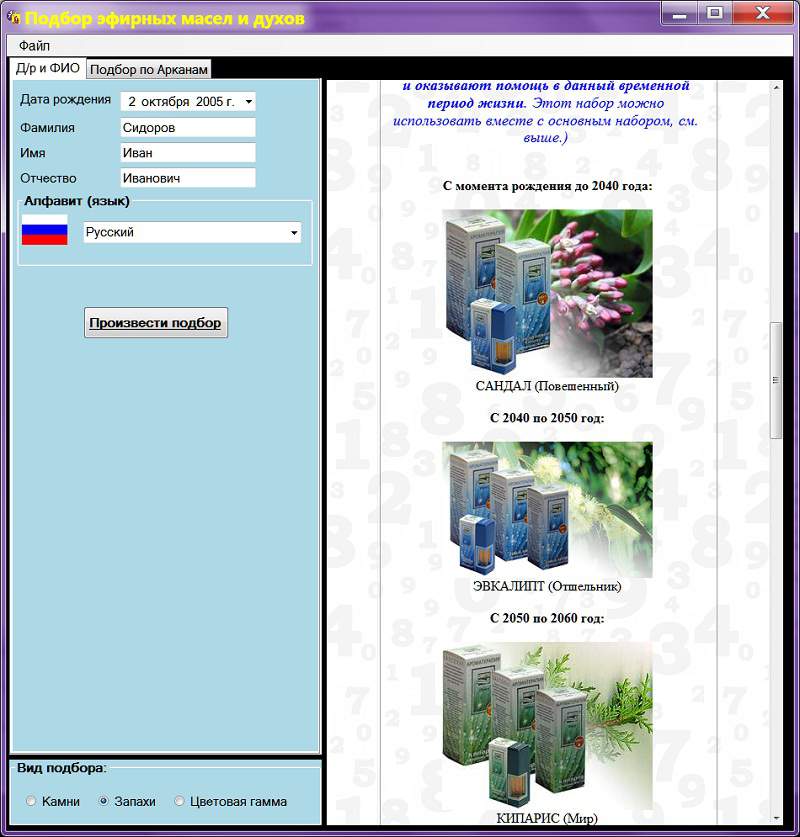Click the scrollbar down arrow in results
The image size is (800, 837).
(x=776, y=818)
